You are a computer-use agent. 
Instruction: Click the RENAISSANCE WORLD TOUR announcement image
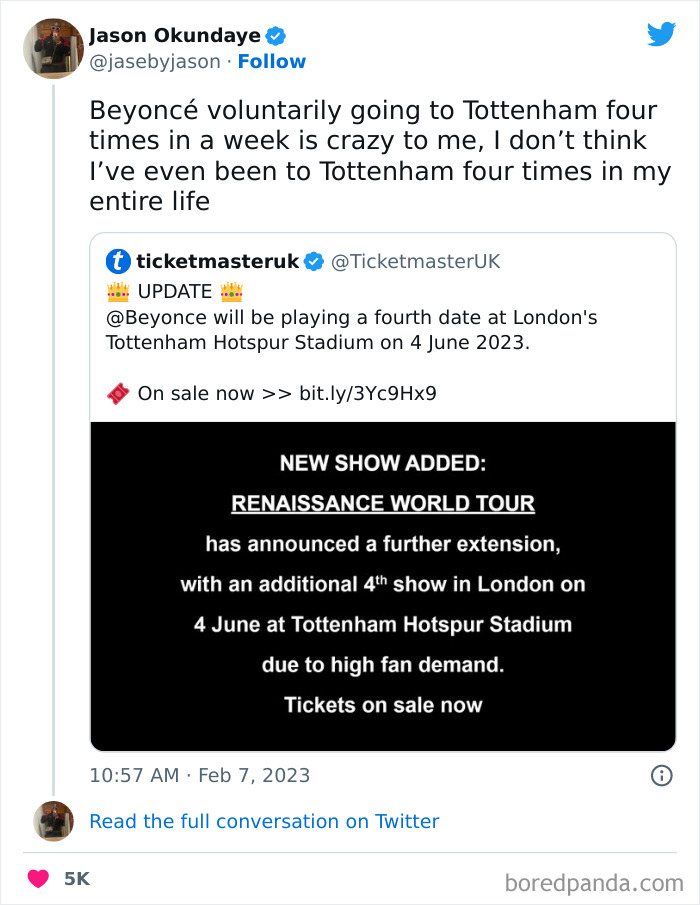[x=383, y=587]
